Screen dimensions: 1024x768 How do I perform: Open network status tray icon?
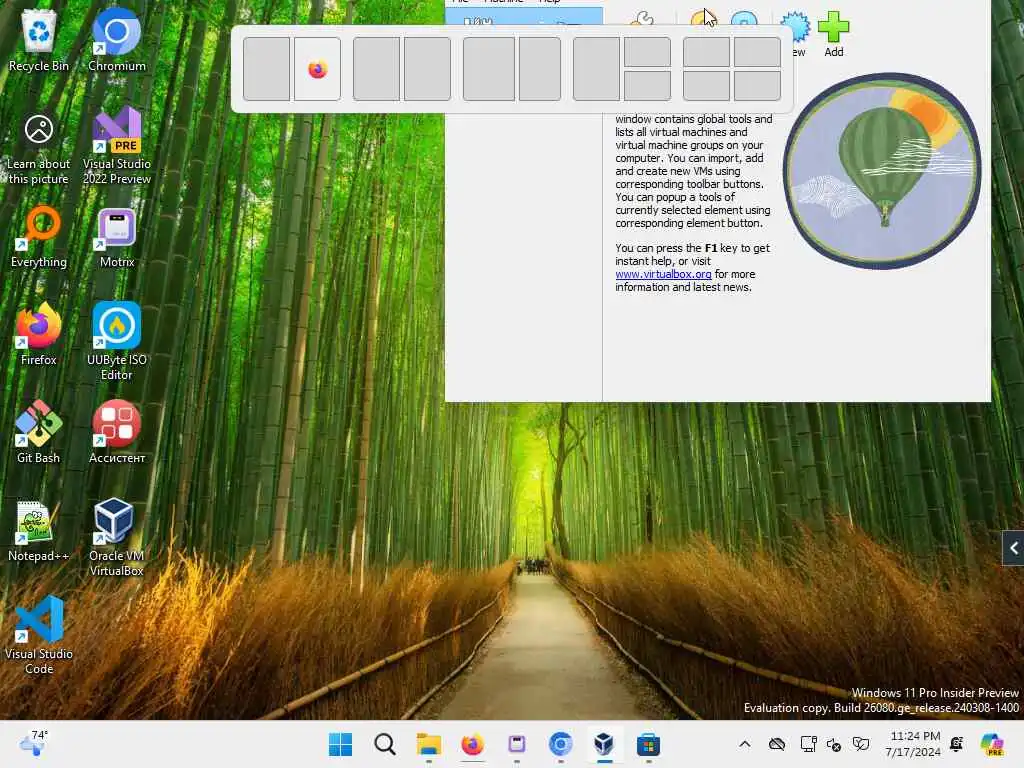[x=808, y=744]
